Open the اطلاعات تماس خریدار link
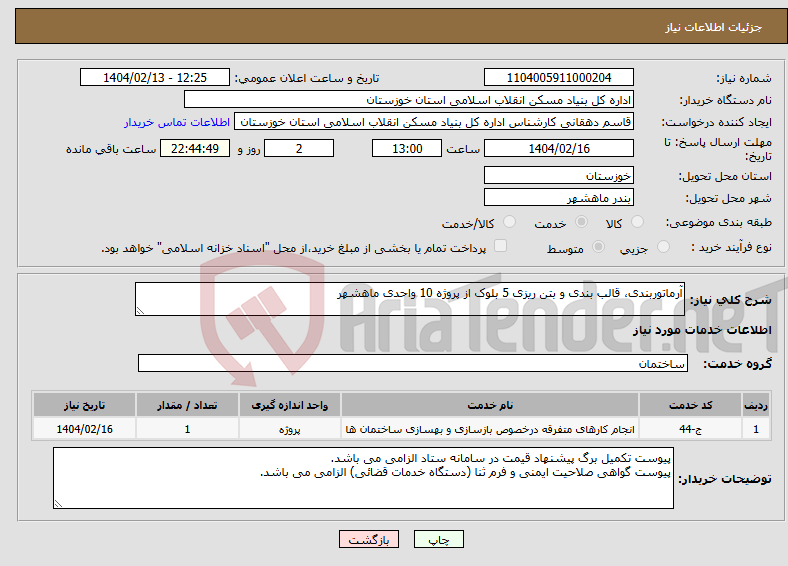This screenshot has width=788, height=566. (x=177, y=122)
